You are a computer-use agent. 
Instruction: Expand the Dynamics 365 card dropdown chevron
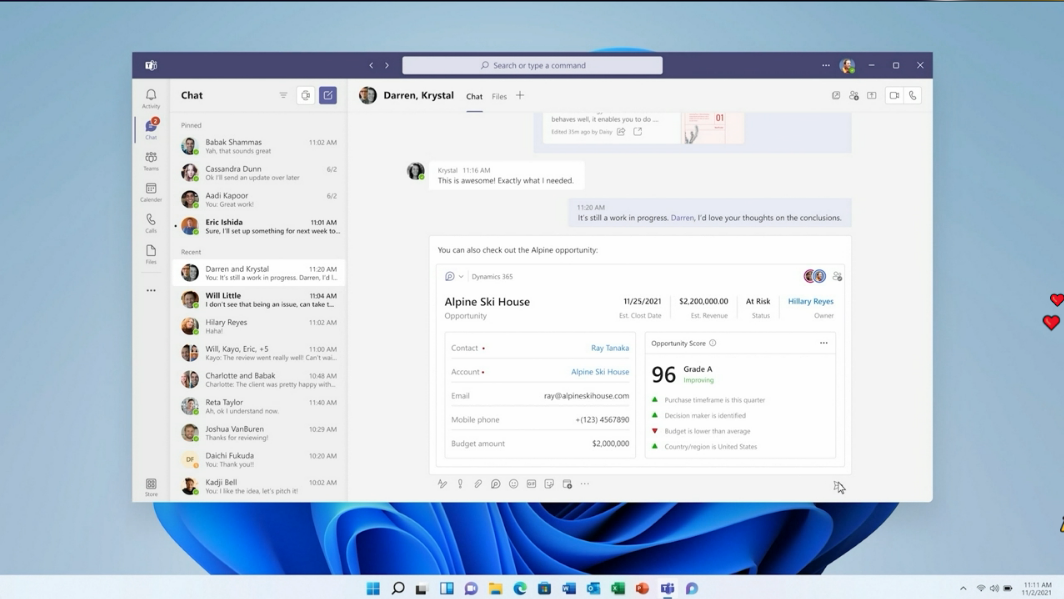461,277
